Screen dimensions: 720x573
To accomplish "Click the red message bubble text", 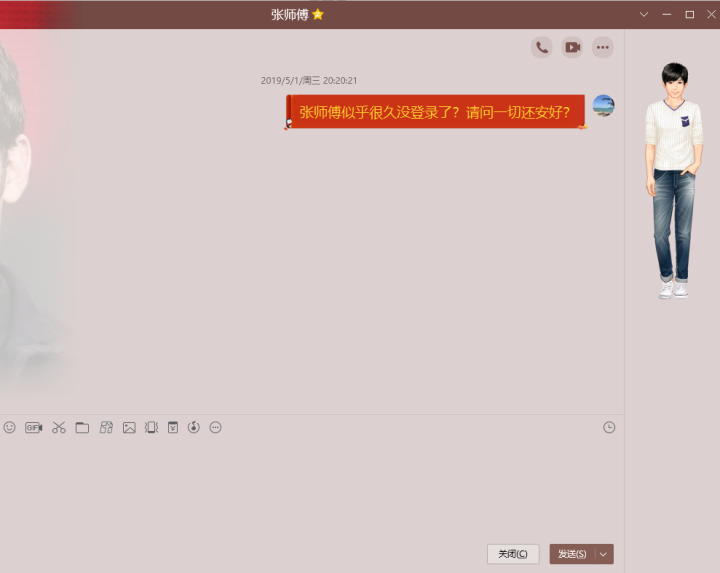I will click(435, 112).
